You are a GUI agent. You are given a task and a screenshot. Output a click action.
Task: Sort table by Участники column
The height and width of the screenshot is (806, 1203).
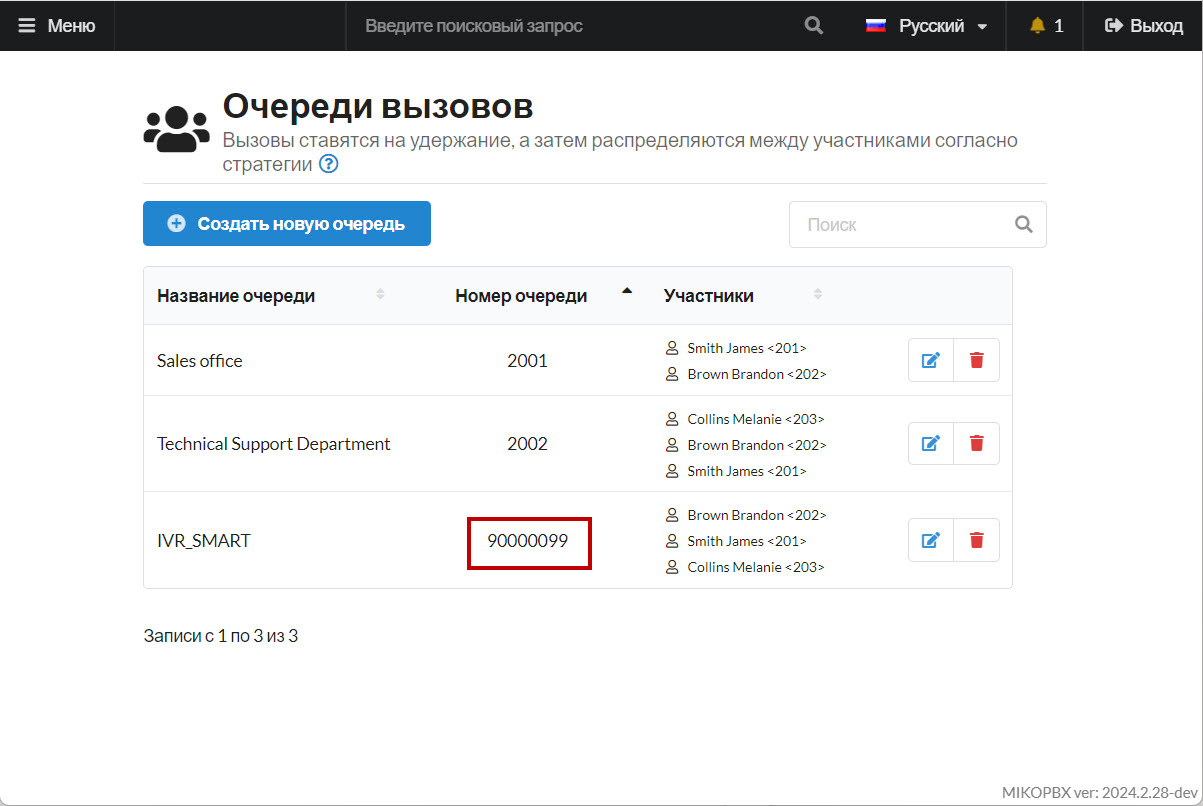point(709,296)
